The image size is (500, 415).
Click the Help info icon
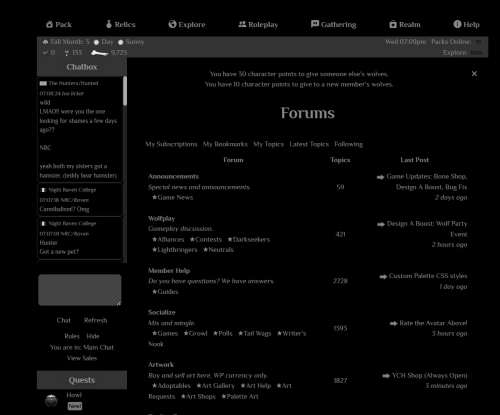457,24
